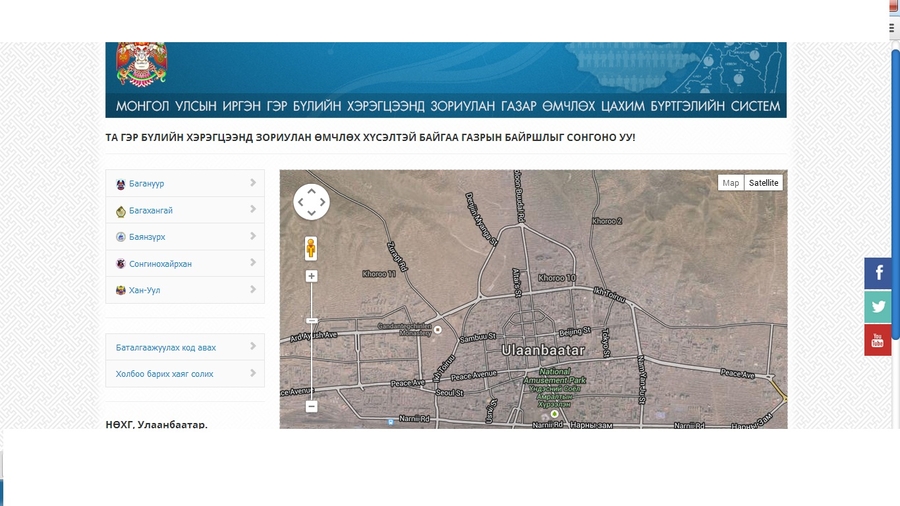The image size is (900, 506).
Task: Open the Facebook share button
Action: coord(878,273)
